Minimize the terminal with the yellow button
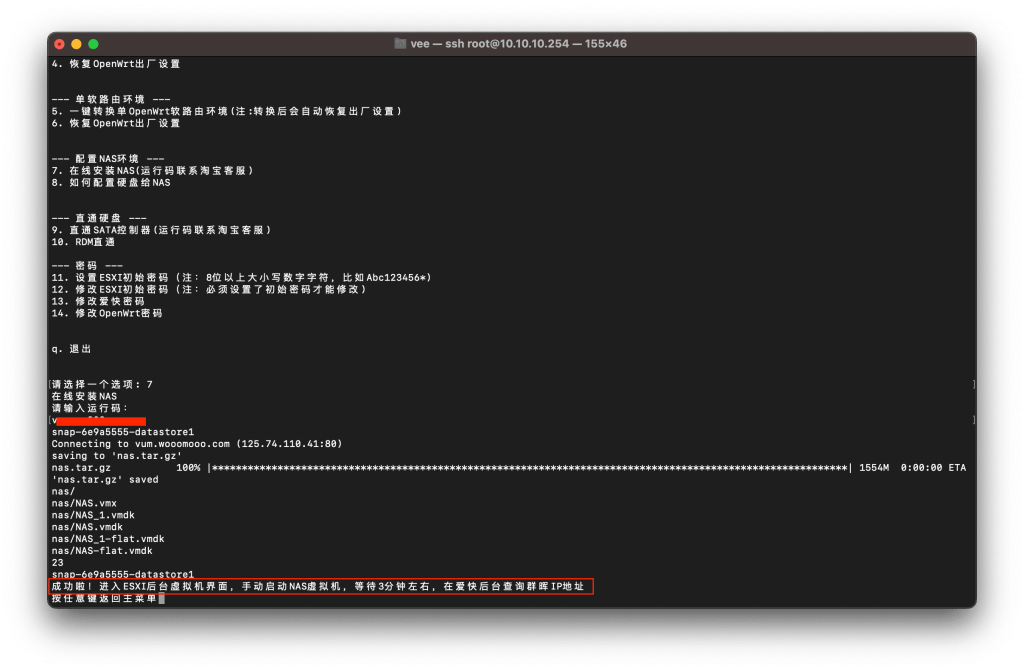1024x671 pixels. 76,44
